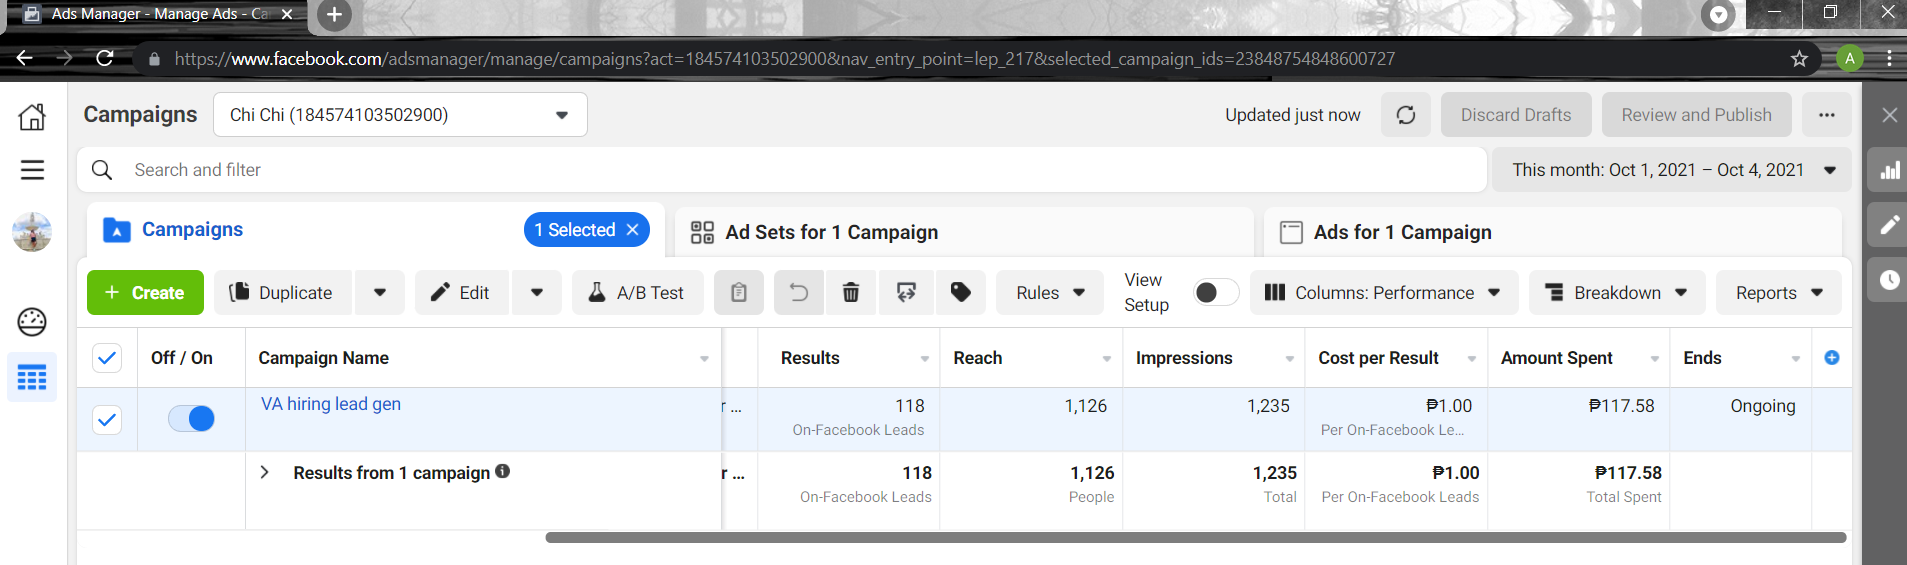Uncheck the VA hiring lead gen row checkbox
The image size is (1907, 565).
tap(107, 419)
